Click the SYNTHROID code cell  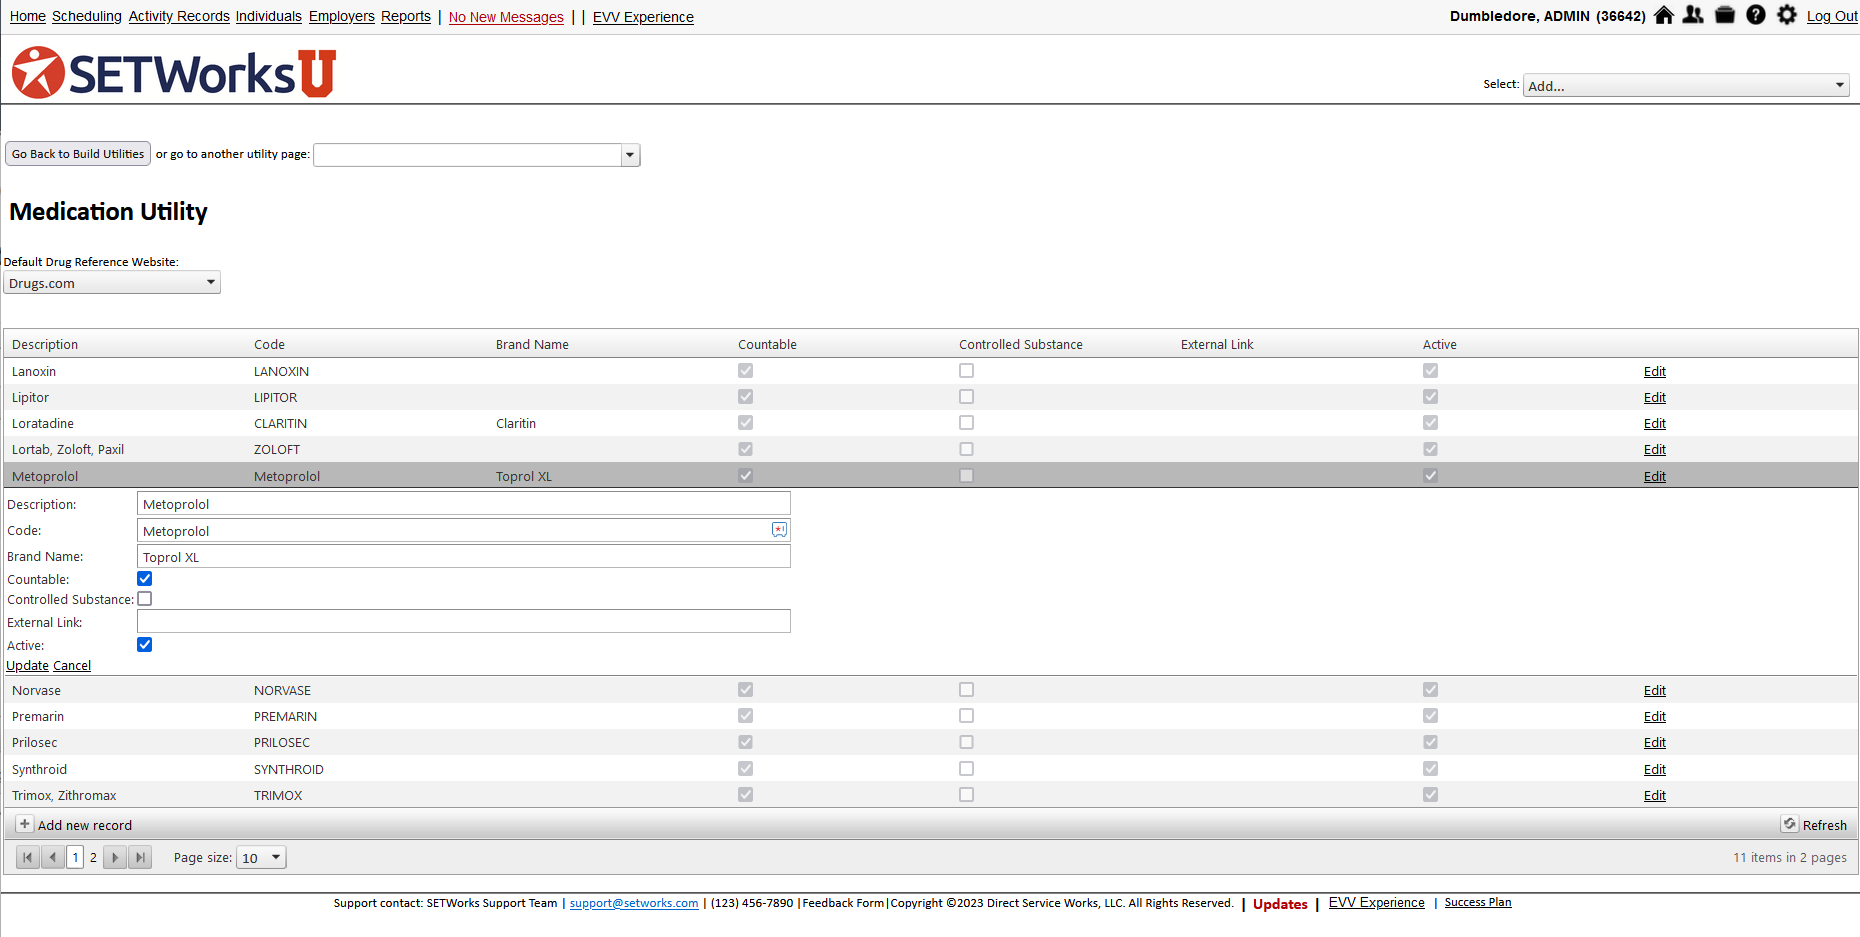point(289,770)
